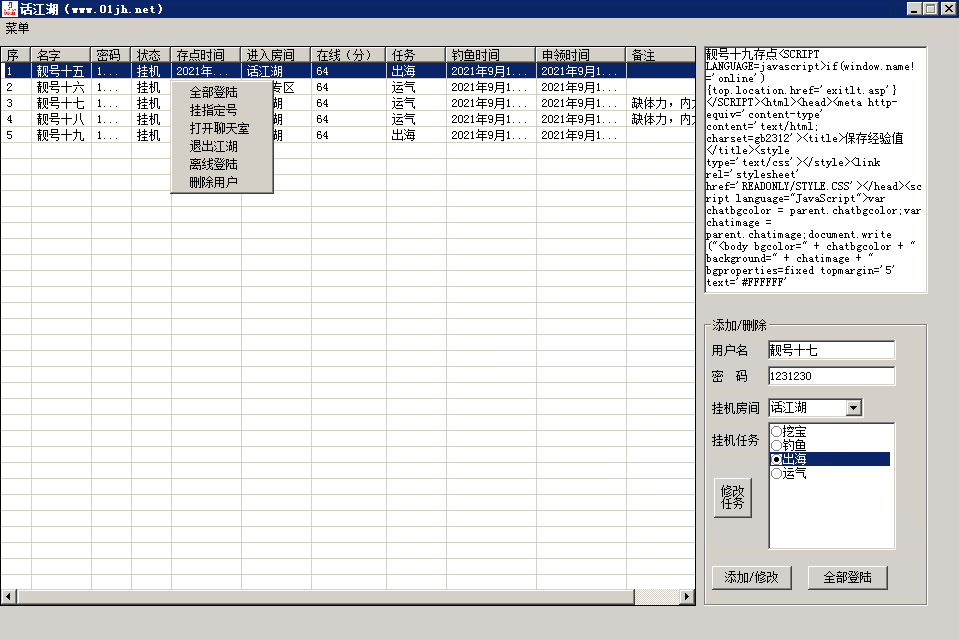Click the 申领时间 column header
The image size is (959, 640).
click(x=581, y=54)
